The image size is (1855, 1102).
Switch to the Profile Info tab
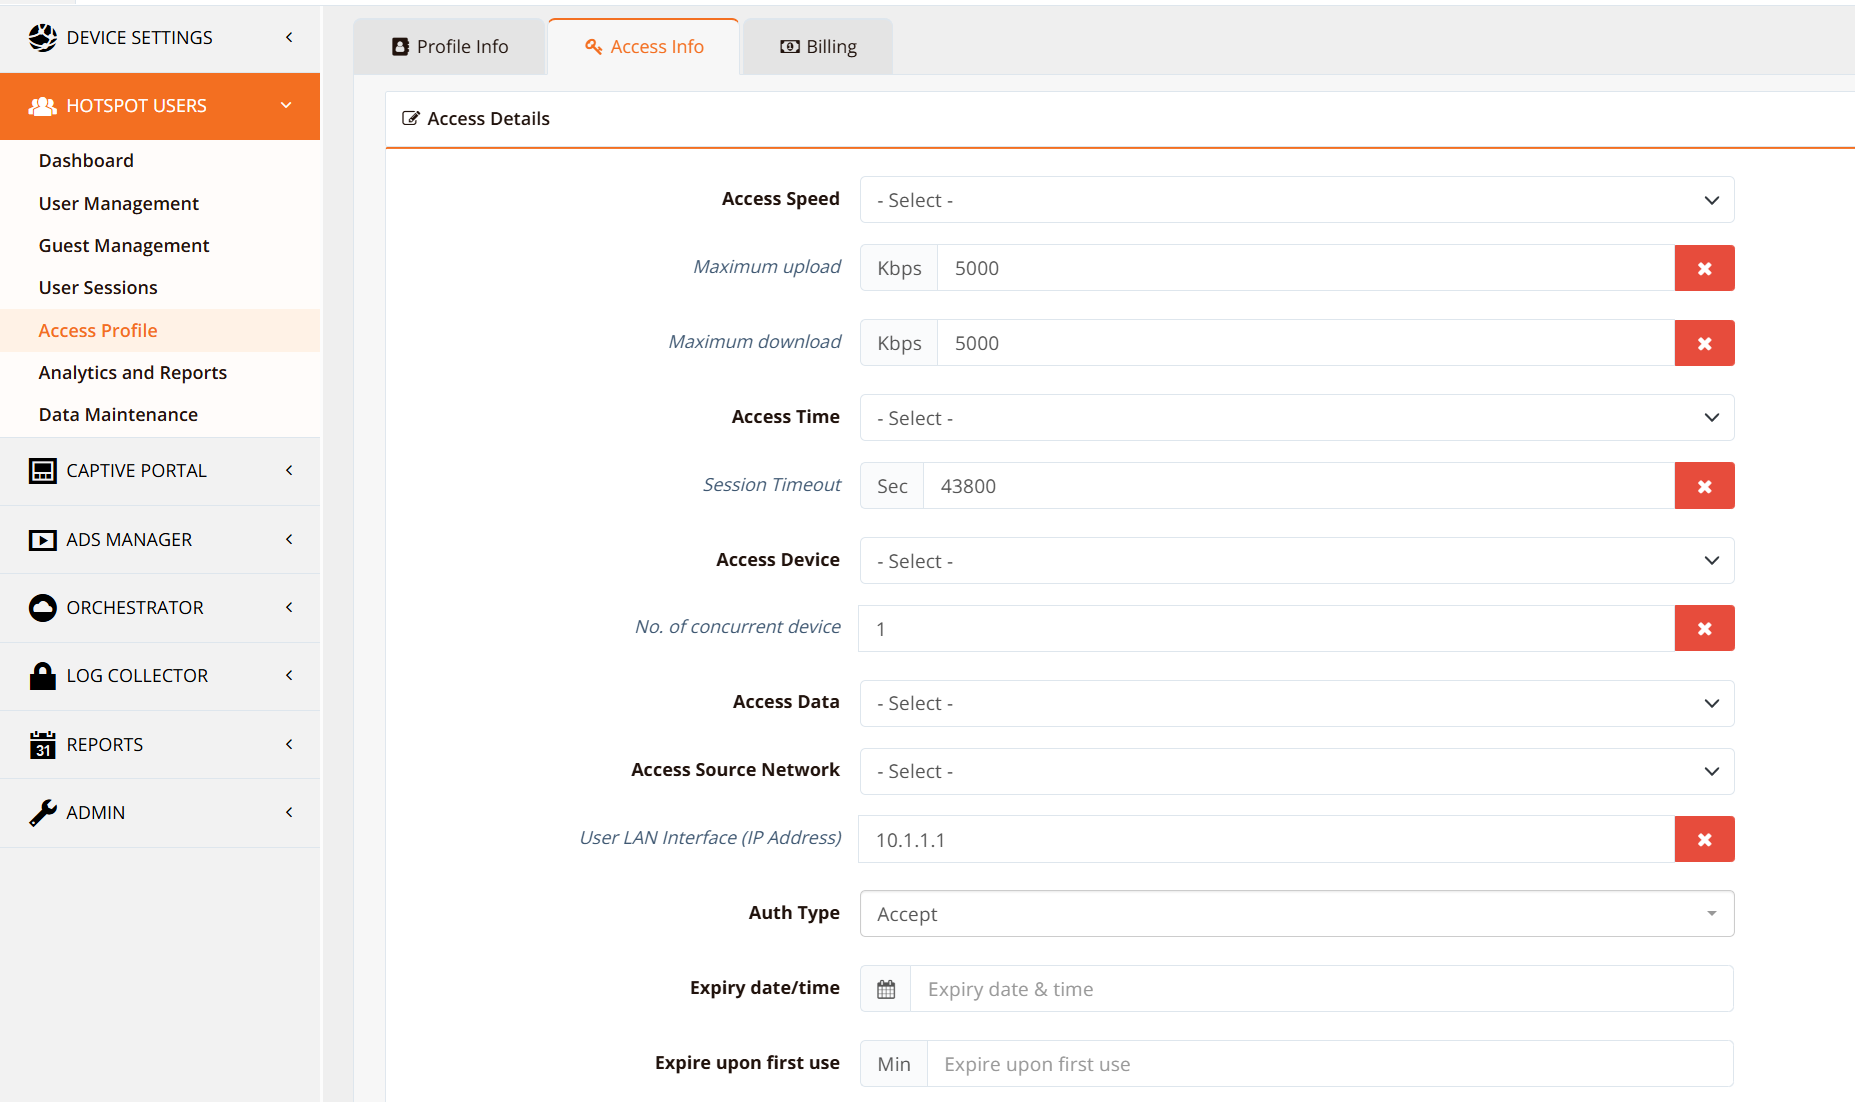[x=450, y=47]
